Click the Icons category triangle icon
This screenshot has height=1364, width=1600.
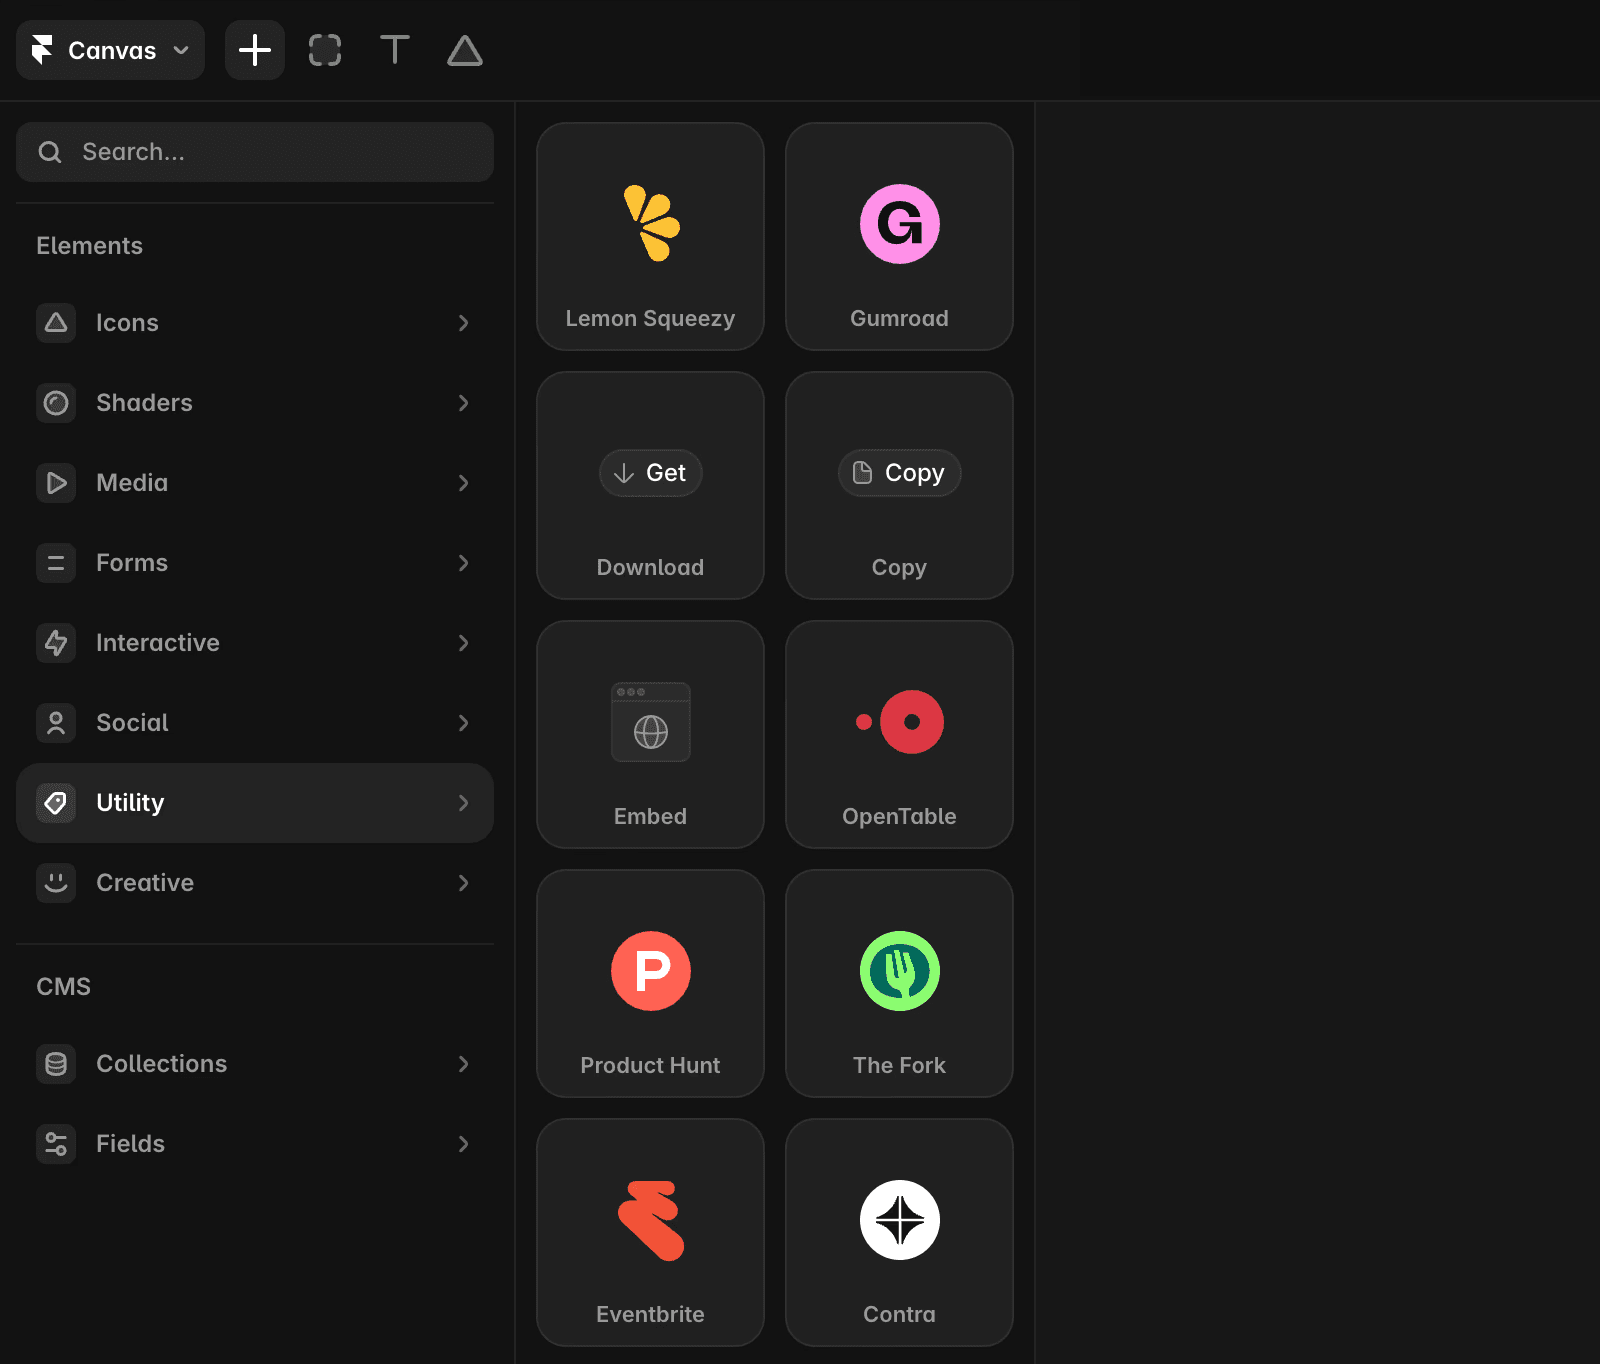point(56,323)
